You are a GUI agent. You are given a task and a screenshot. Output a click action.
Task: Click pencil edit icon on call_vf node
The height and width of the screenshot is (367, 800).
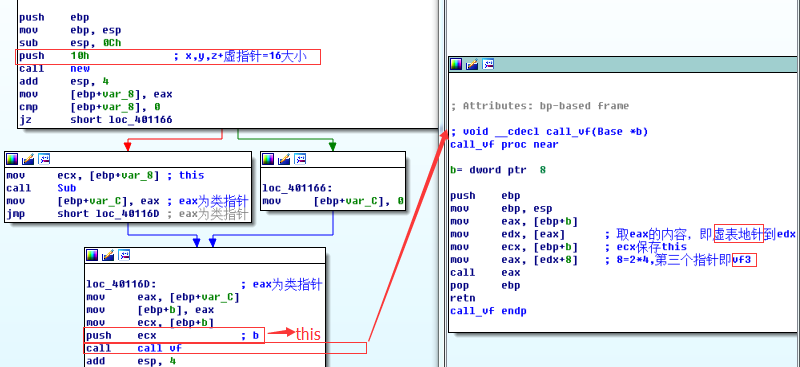coord(472,64)
